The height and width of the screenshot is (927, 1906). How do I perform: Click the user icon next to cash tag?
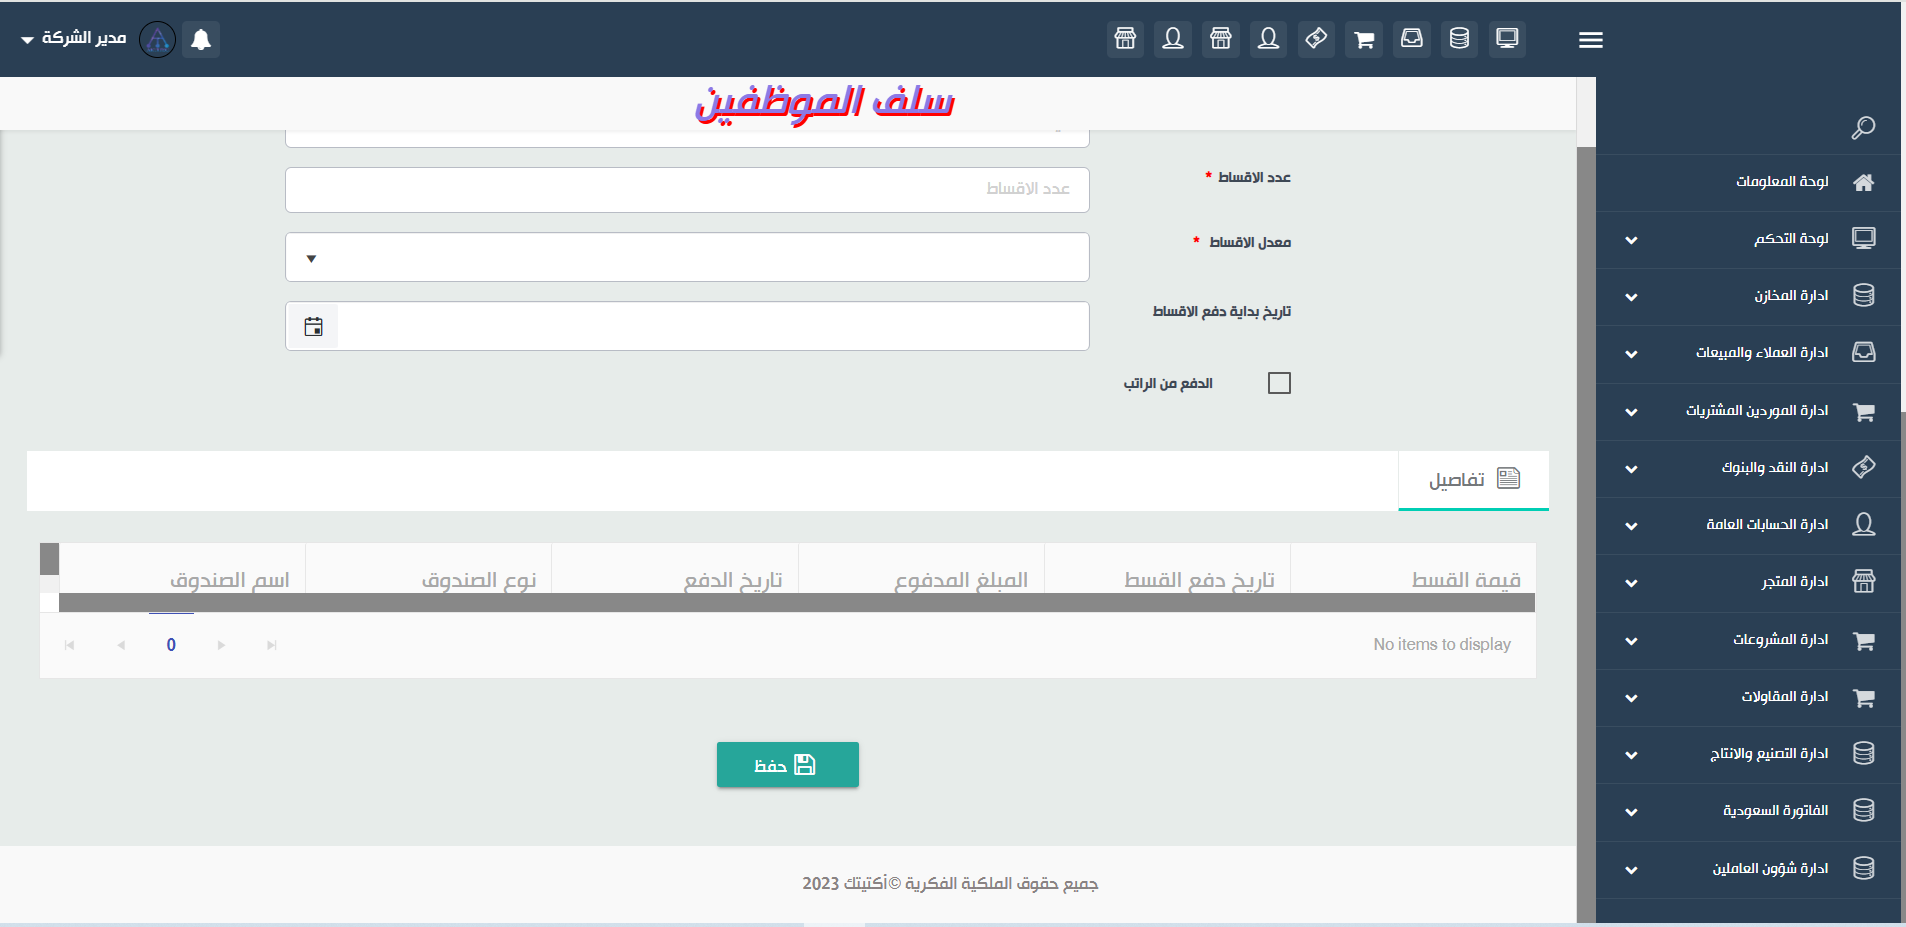point(1268,39)
